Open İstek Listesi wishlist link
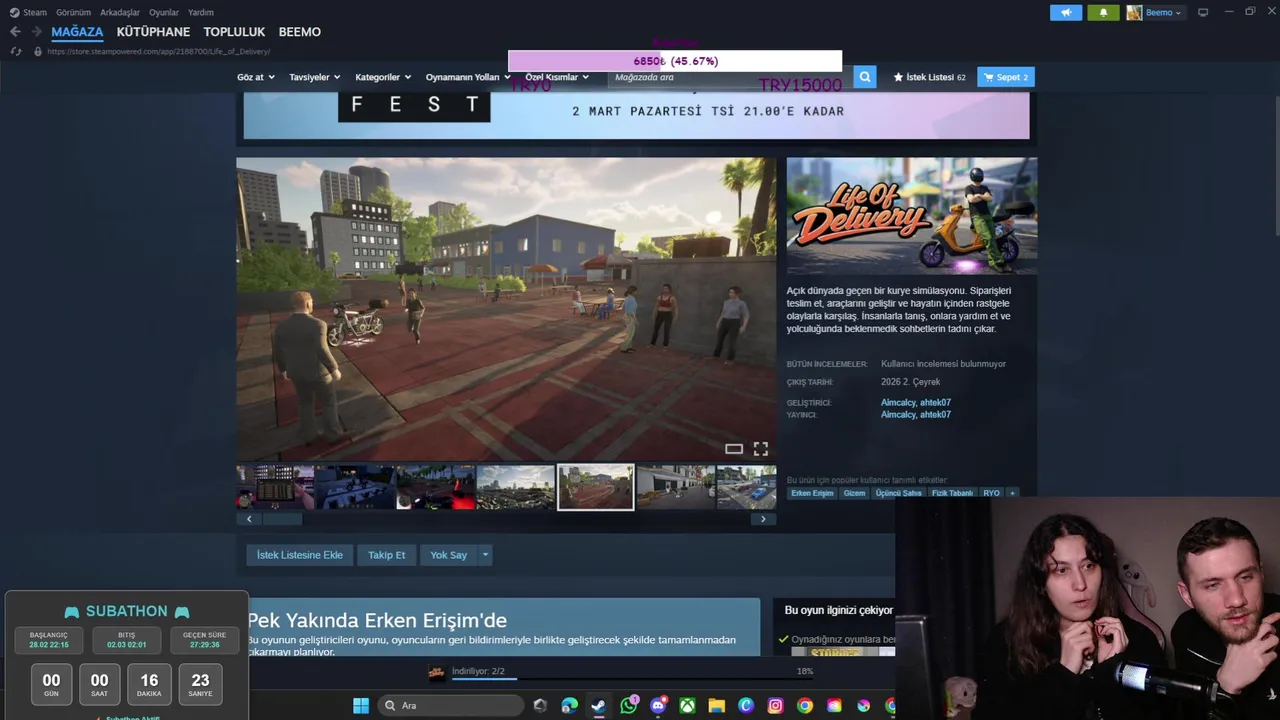Image resolution: width=1280 pixels, height=720 pixels. (x=929, y=77)
